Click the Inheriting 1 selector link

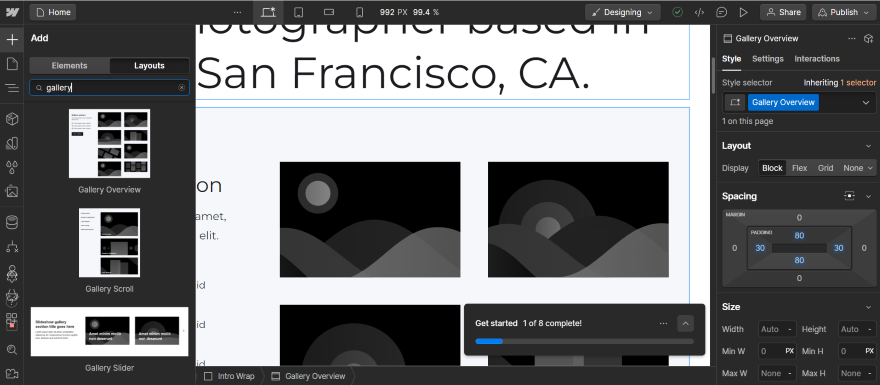[x=840, y=82]
